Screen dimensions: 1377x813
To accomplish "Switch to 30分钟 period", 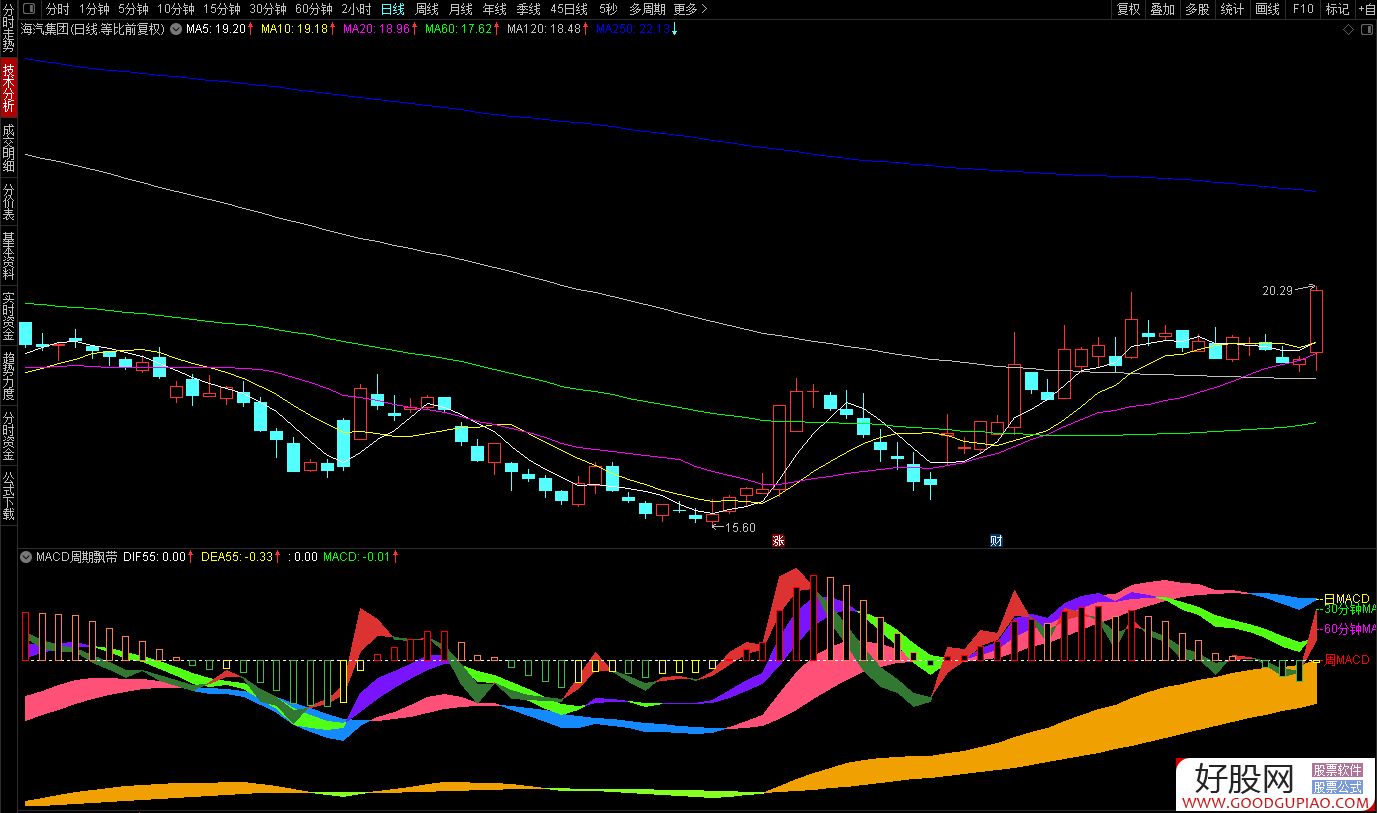I will coord(267,9).
